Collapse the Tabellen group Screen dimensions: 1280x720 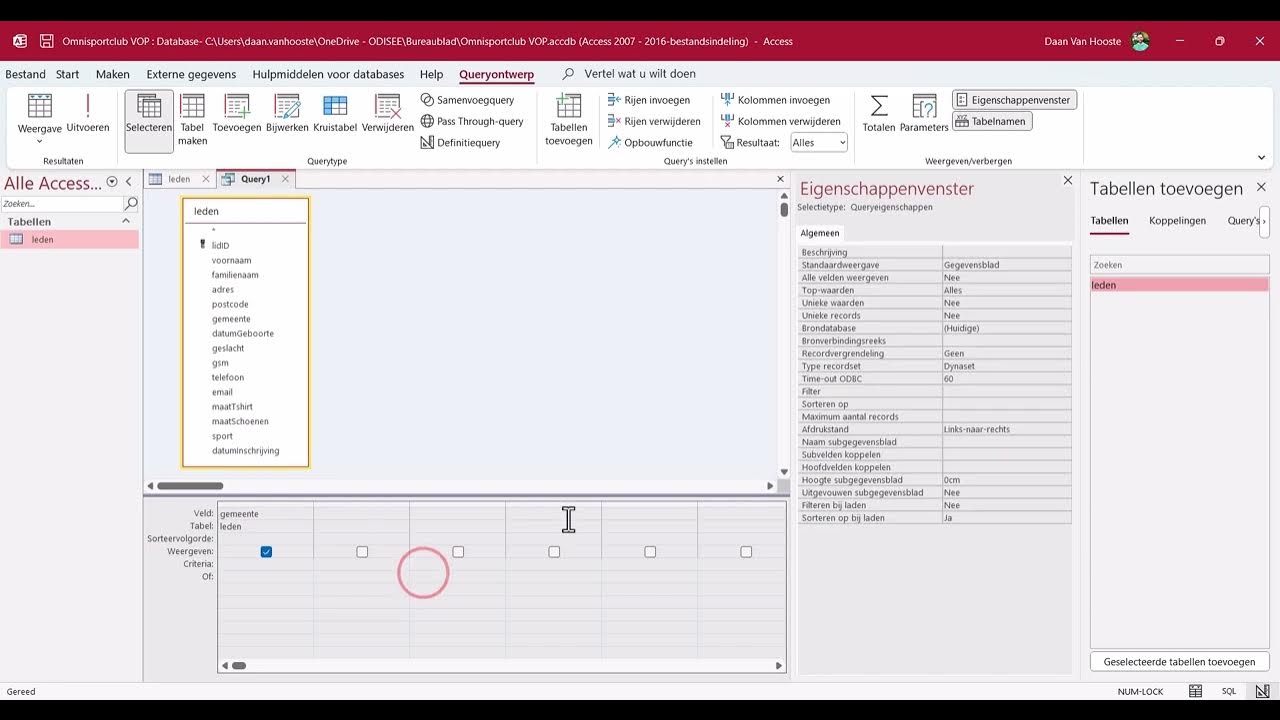coord(126,221)
